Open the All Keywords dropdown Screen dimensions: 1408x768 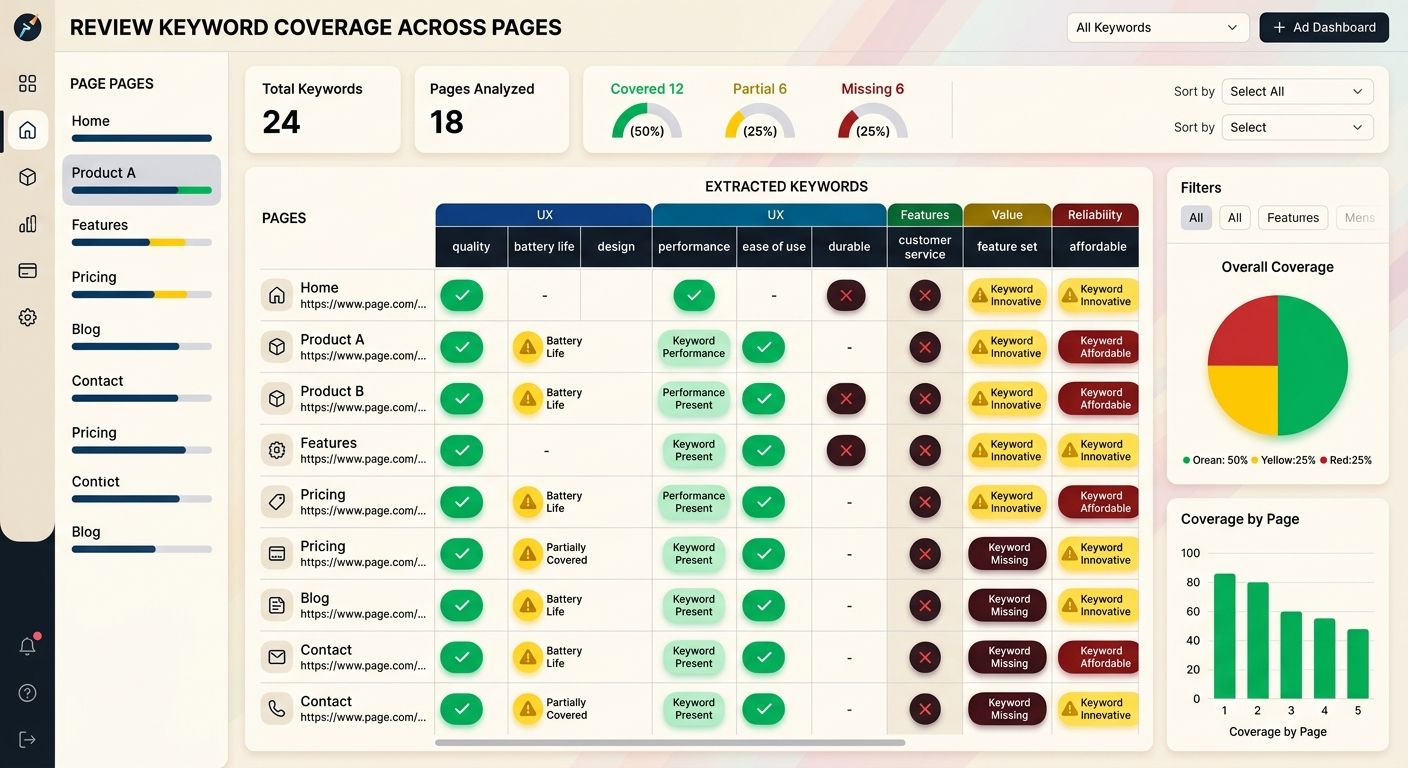click(1157, 27)
